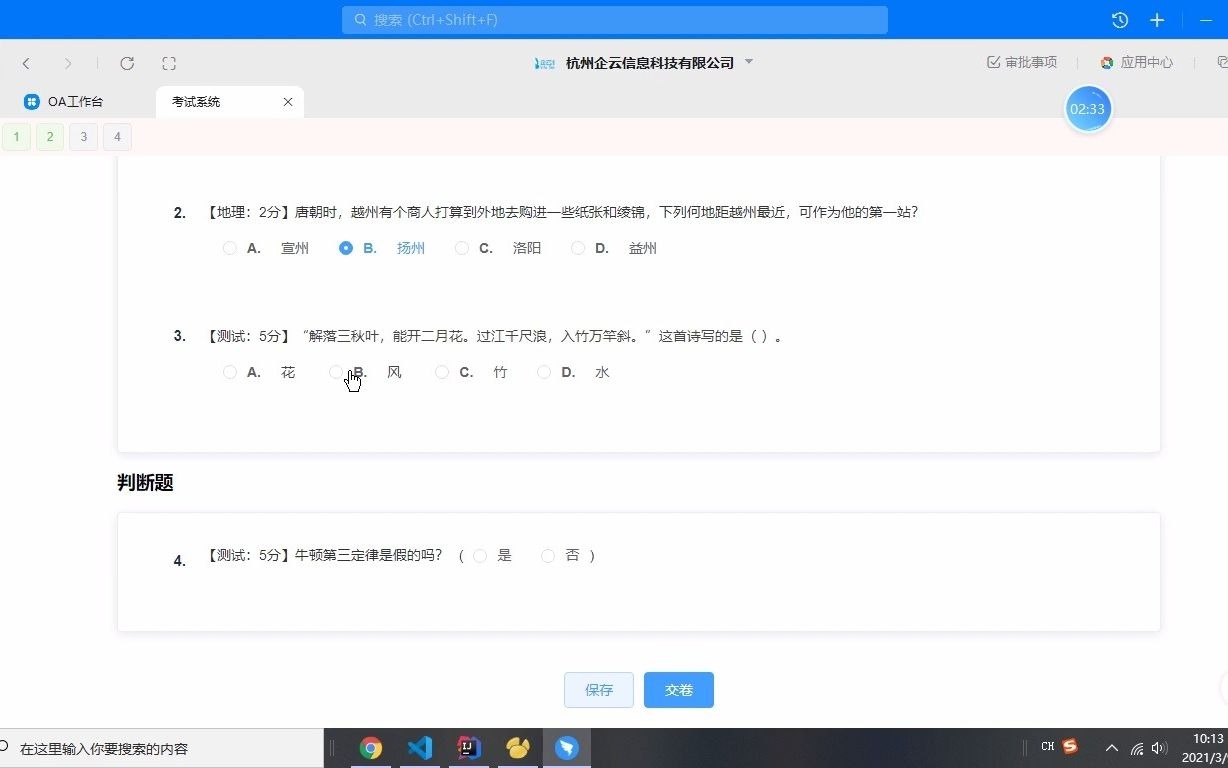Click the fullscreen icon next to refresh
This screenshot has width=1228, height=768.
pyautogui.click(x=169, y=63)
